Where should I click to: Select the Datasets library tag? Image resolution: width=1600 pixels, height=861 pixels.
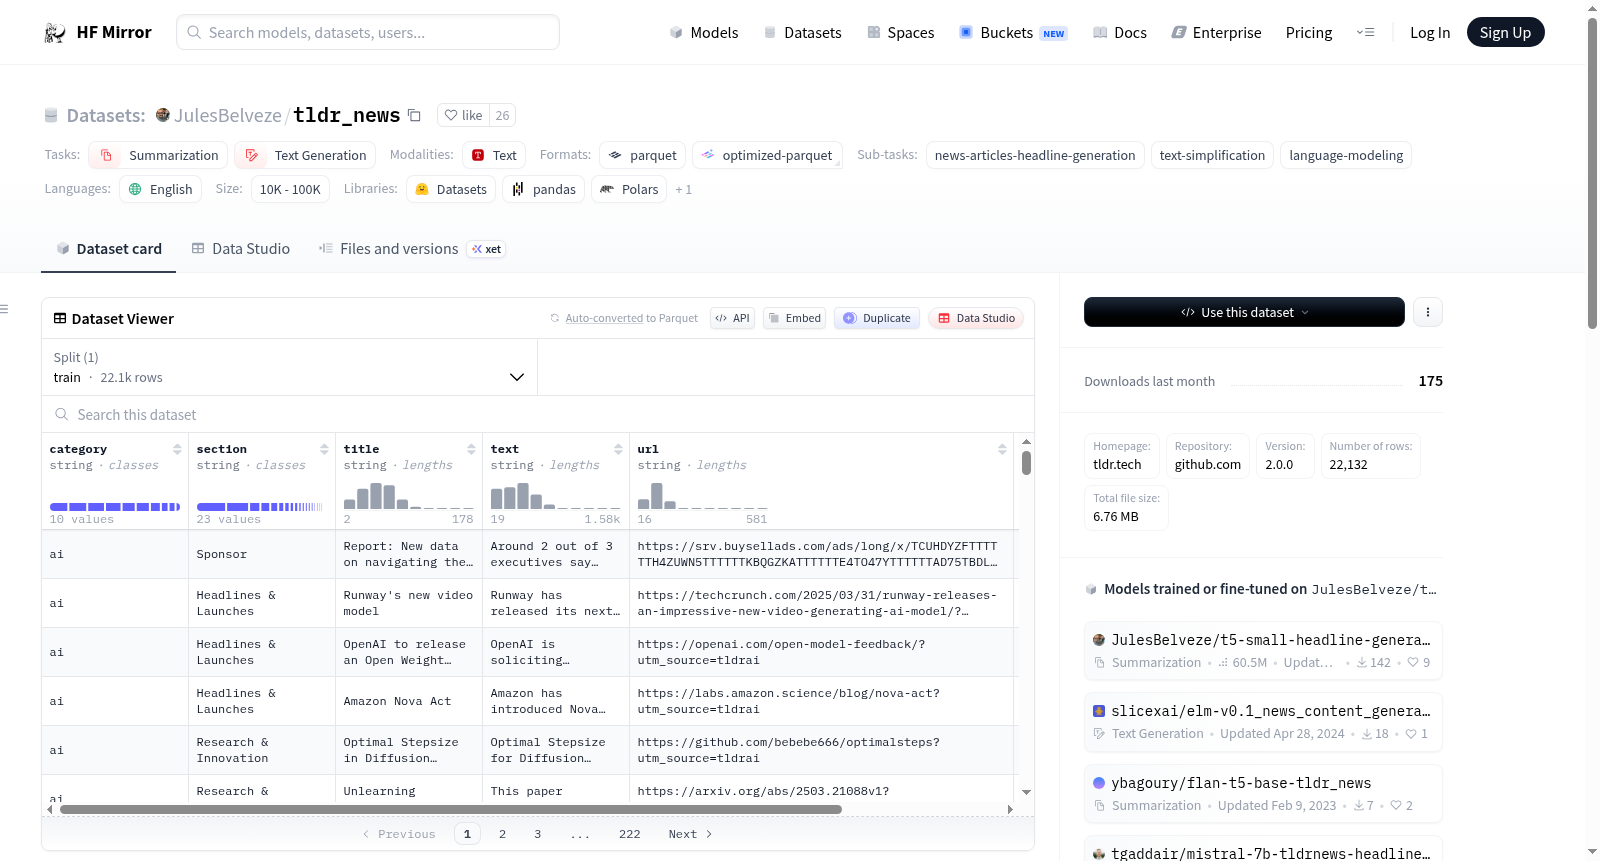click(451, 189)
